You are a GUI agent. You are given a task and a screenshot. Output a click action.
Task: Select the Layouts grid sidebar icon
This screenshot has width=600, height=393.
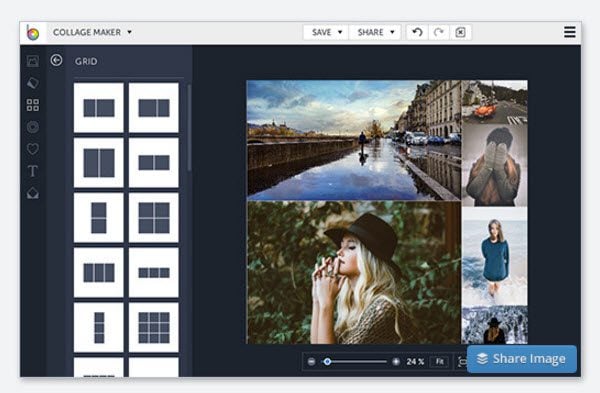pyautogui.click(x=33, y=105)
